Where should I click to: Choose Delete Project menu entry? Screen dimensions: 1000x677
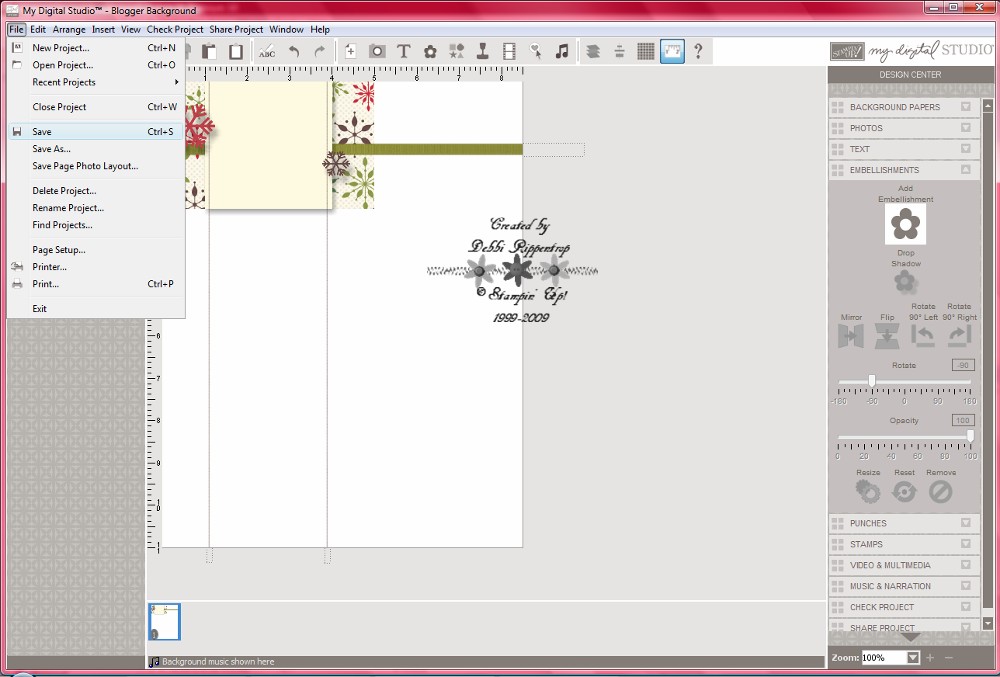(x=96, y=191)
